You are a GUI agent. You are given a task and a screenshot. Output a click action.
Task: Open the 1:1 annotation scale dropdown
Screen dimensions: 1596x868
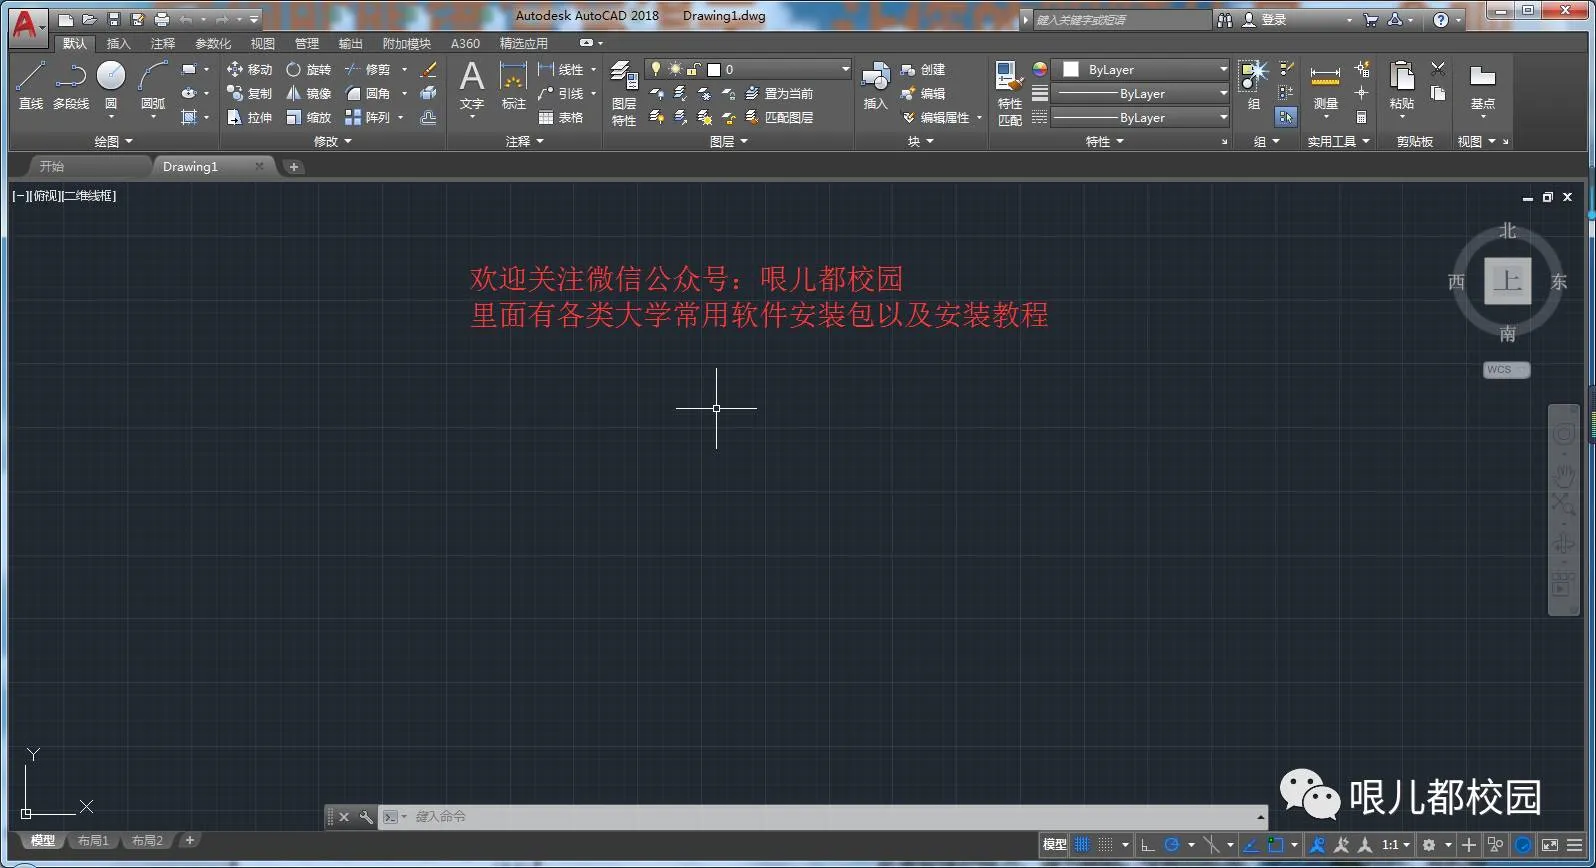point(1396,845)
